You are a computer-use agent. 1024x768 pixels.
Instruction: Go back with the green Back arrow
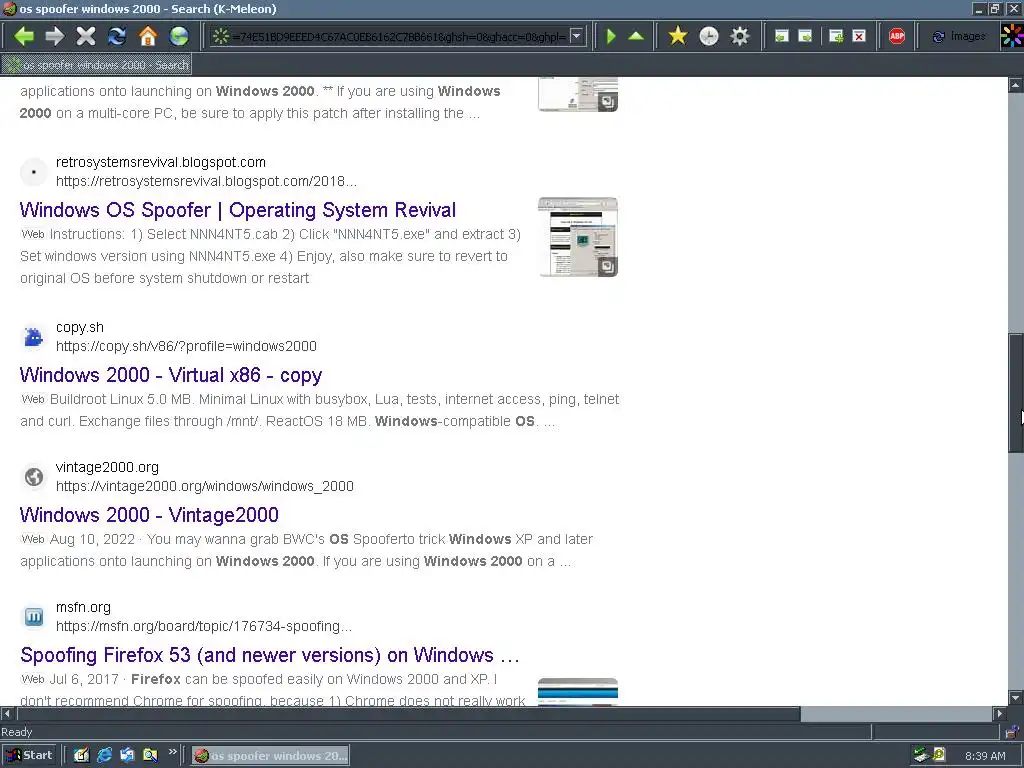[x=24, y=36]
